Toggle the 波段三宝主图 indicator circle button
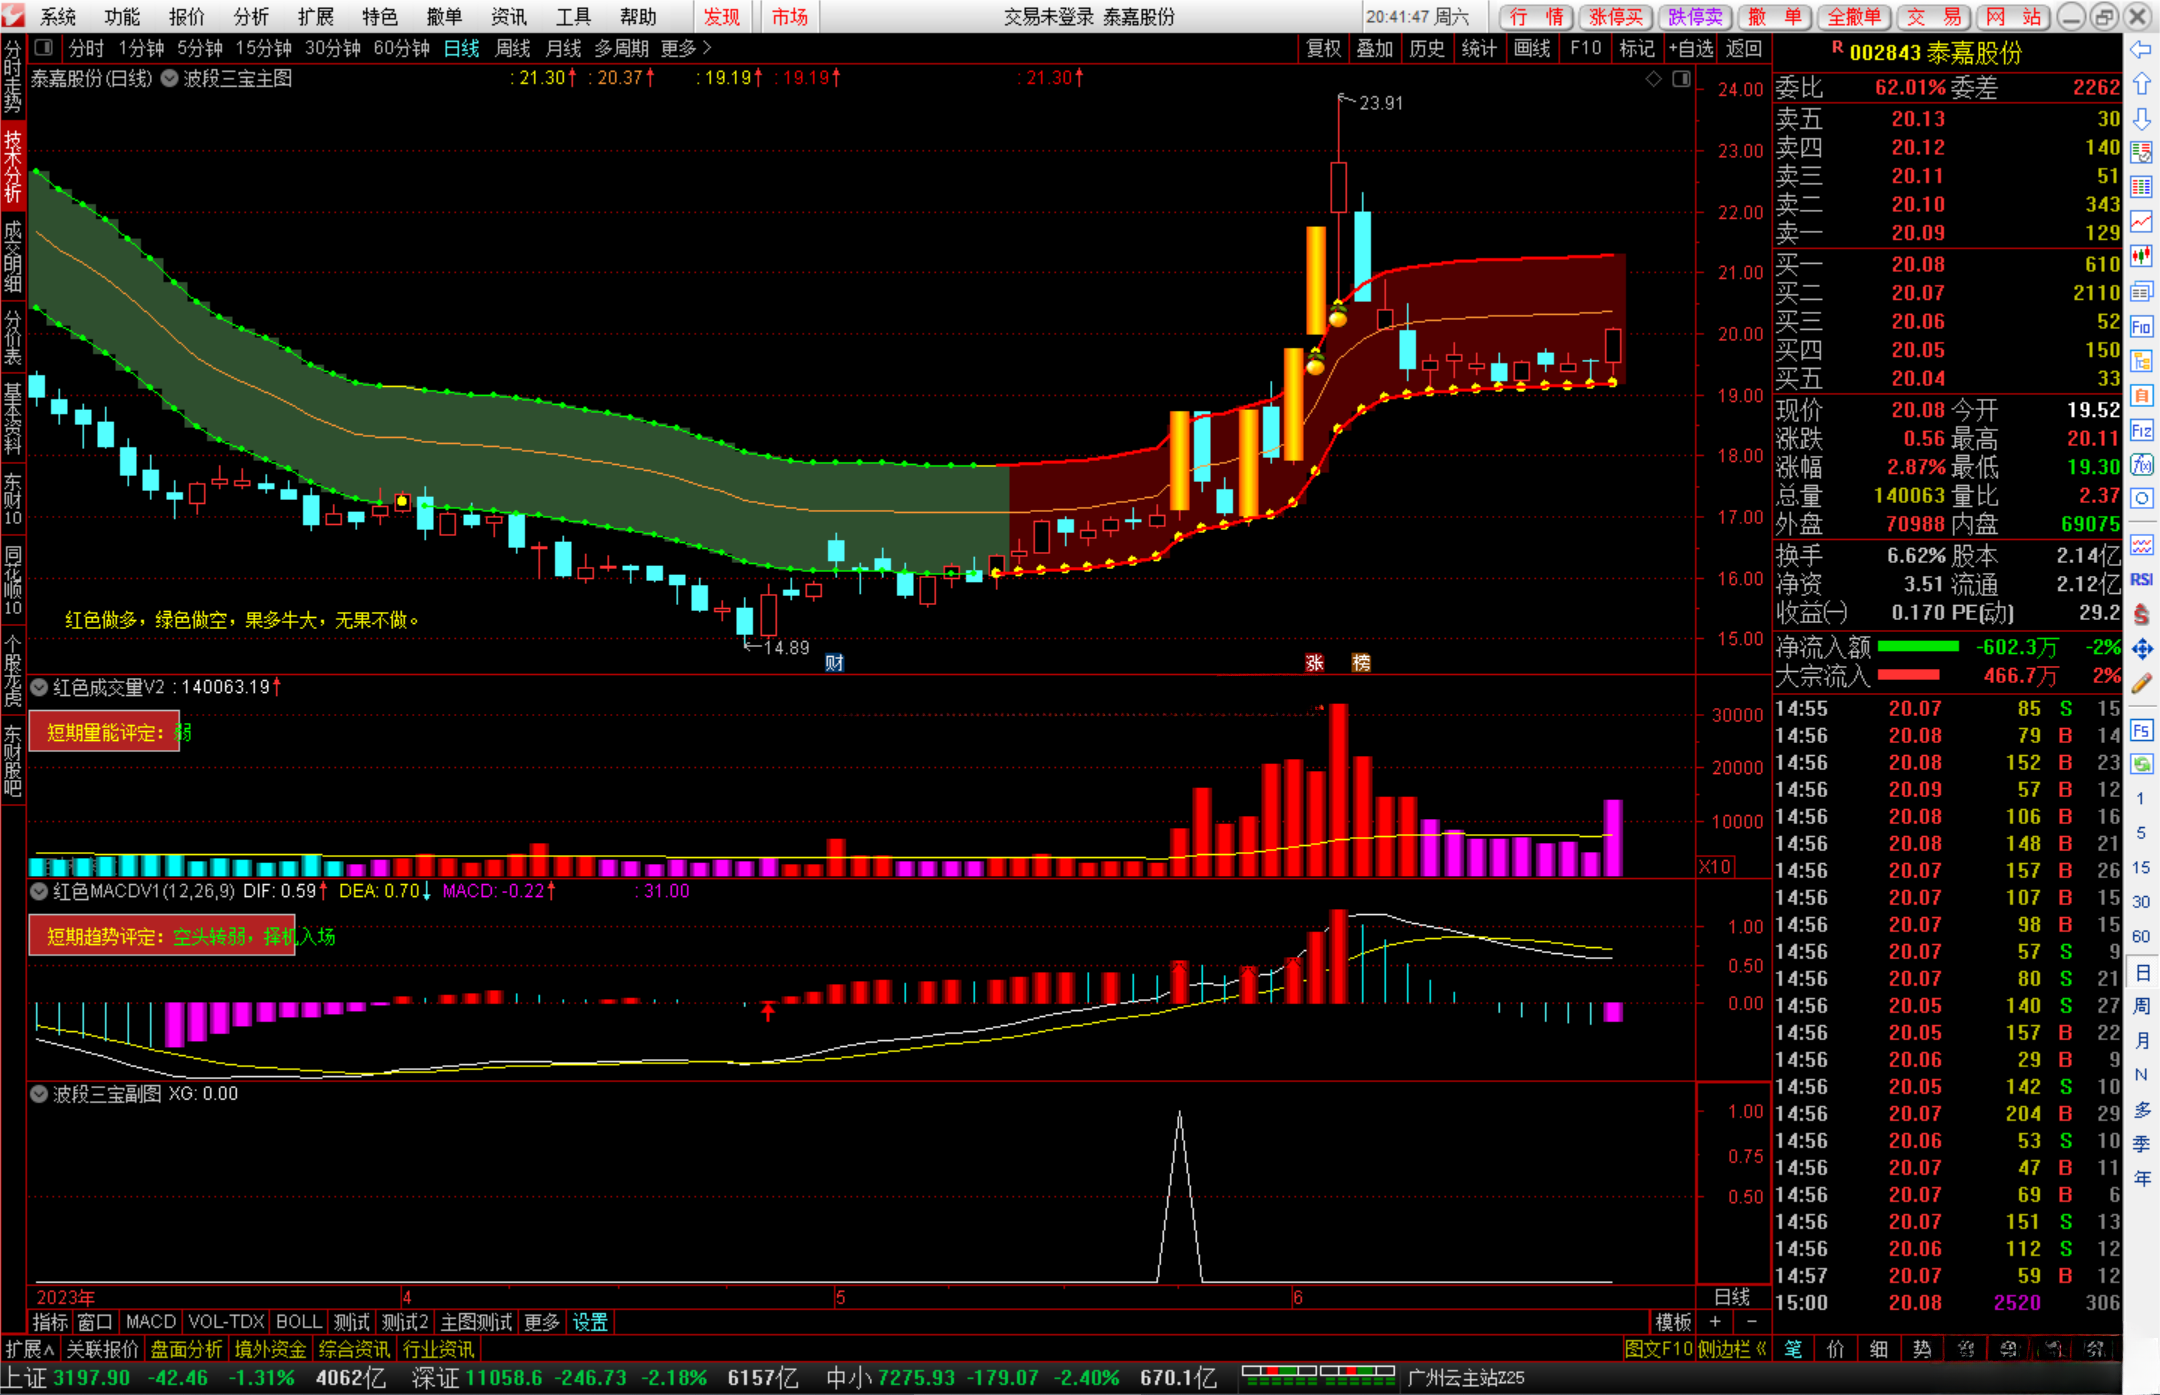Screen dimensions: 2160x1395 [x=169, y=79]
